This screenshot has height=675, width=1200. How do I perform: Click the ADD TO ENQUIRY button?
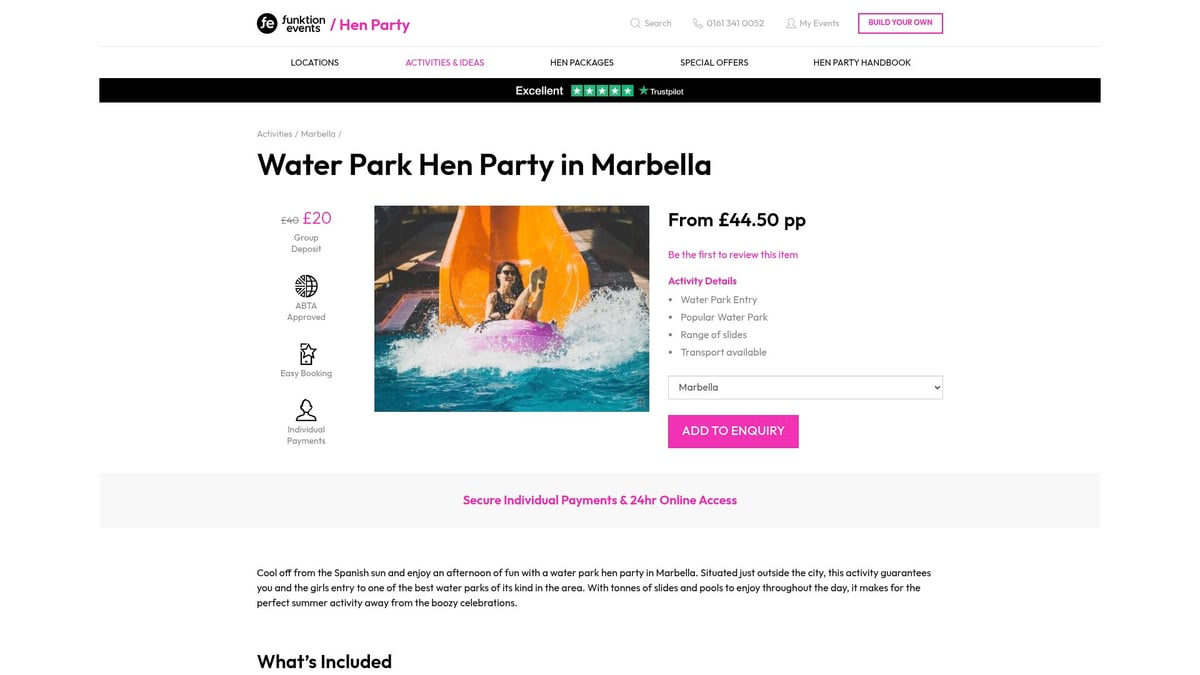coord(733,431)
